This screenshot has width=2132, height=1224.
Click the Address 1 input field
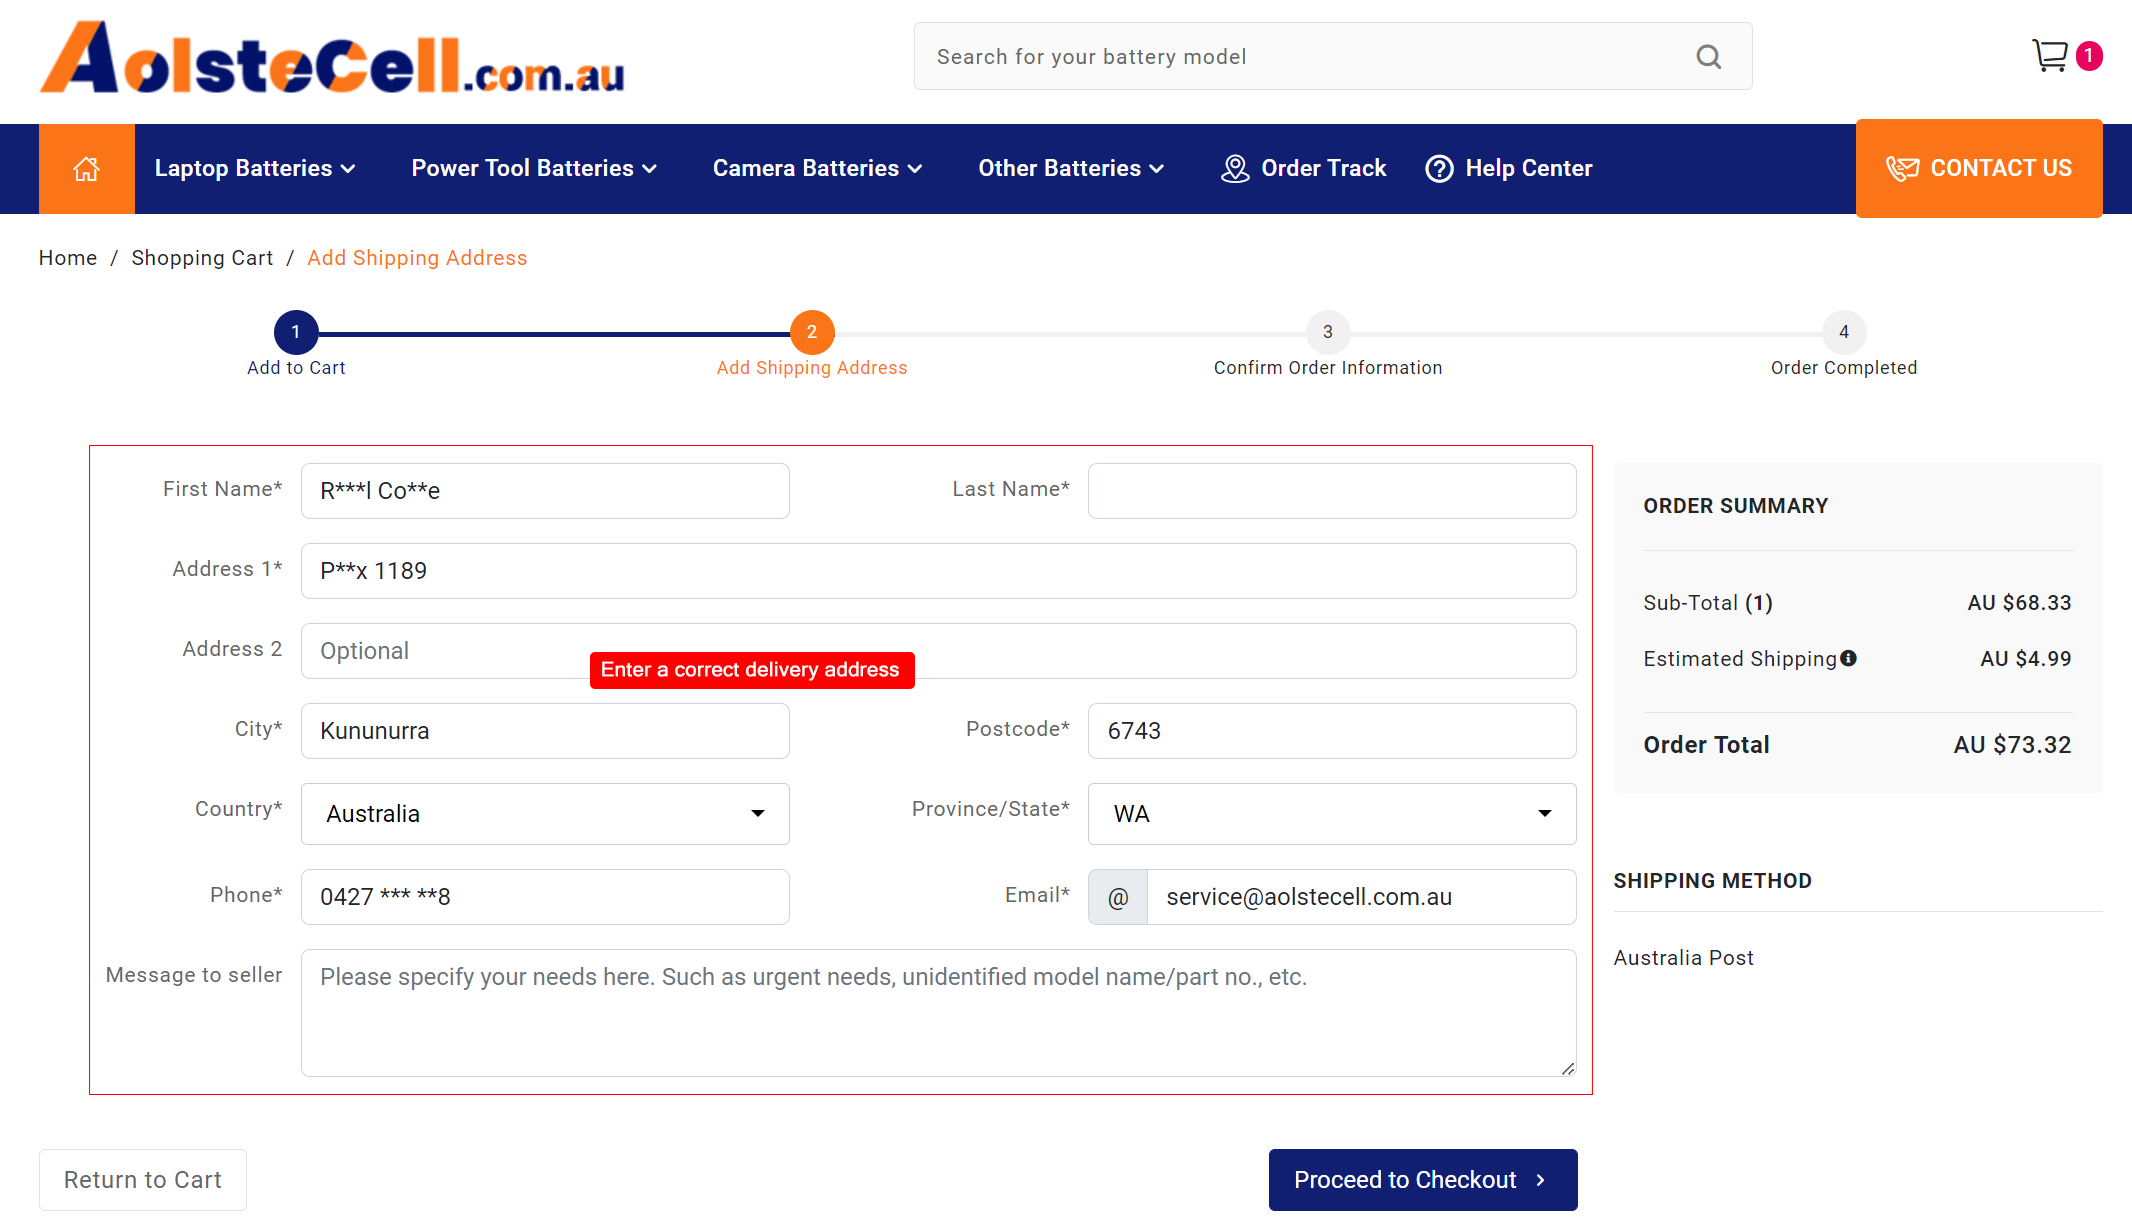[939, 571]
